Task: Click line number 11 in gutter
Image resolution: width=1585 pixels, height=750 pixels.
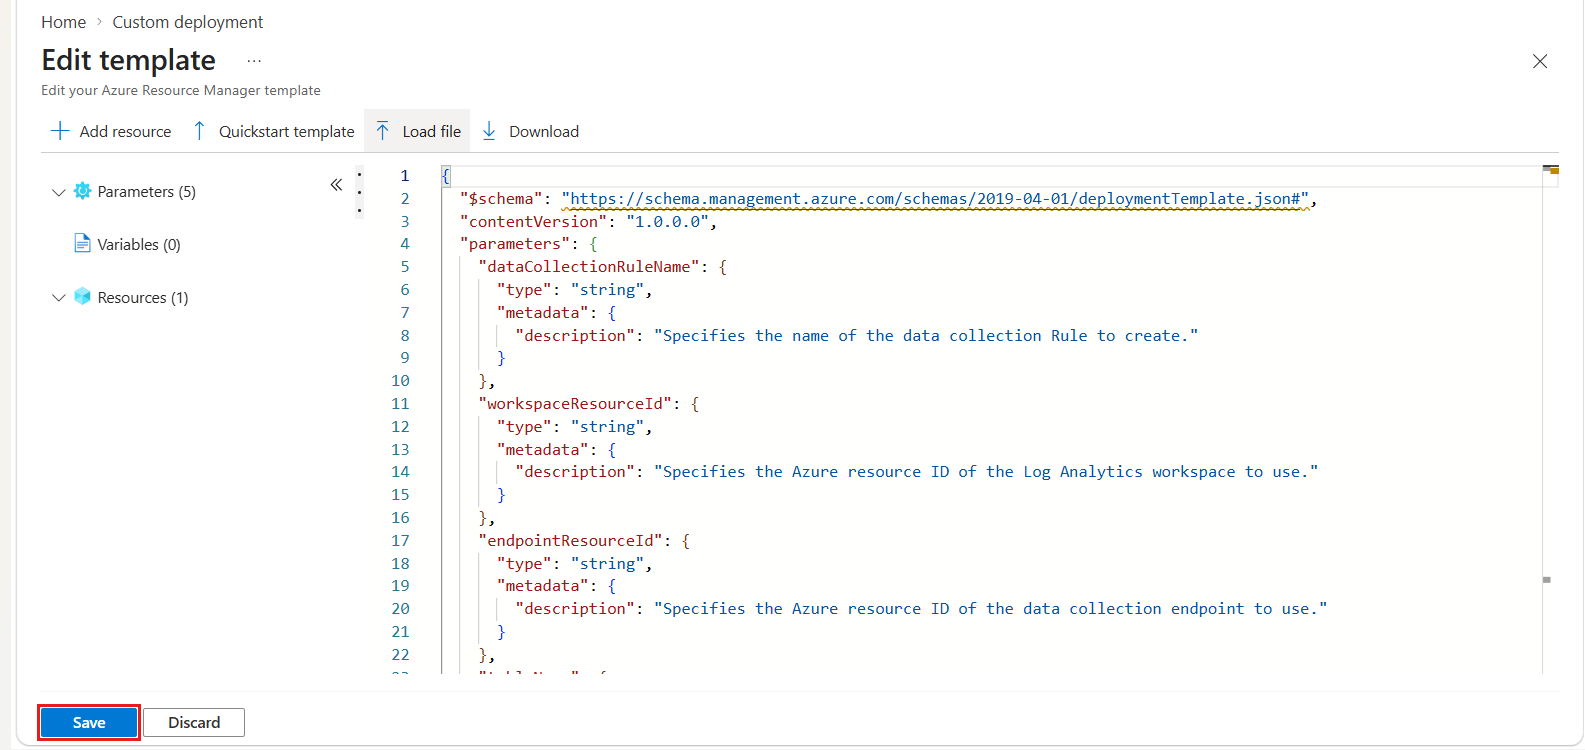Action: pos(400,404)
